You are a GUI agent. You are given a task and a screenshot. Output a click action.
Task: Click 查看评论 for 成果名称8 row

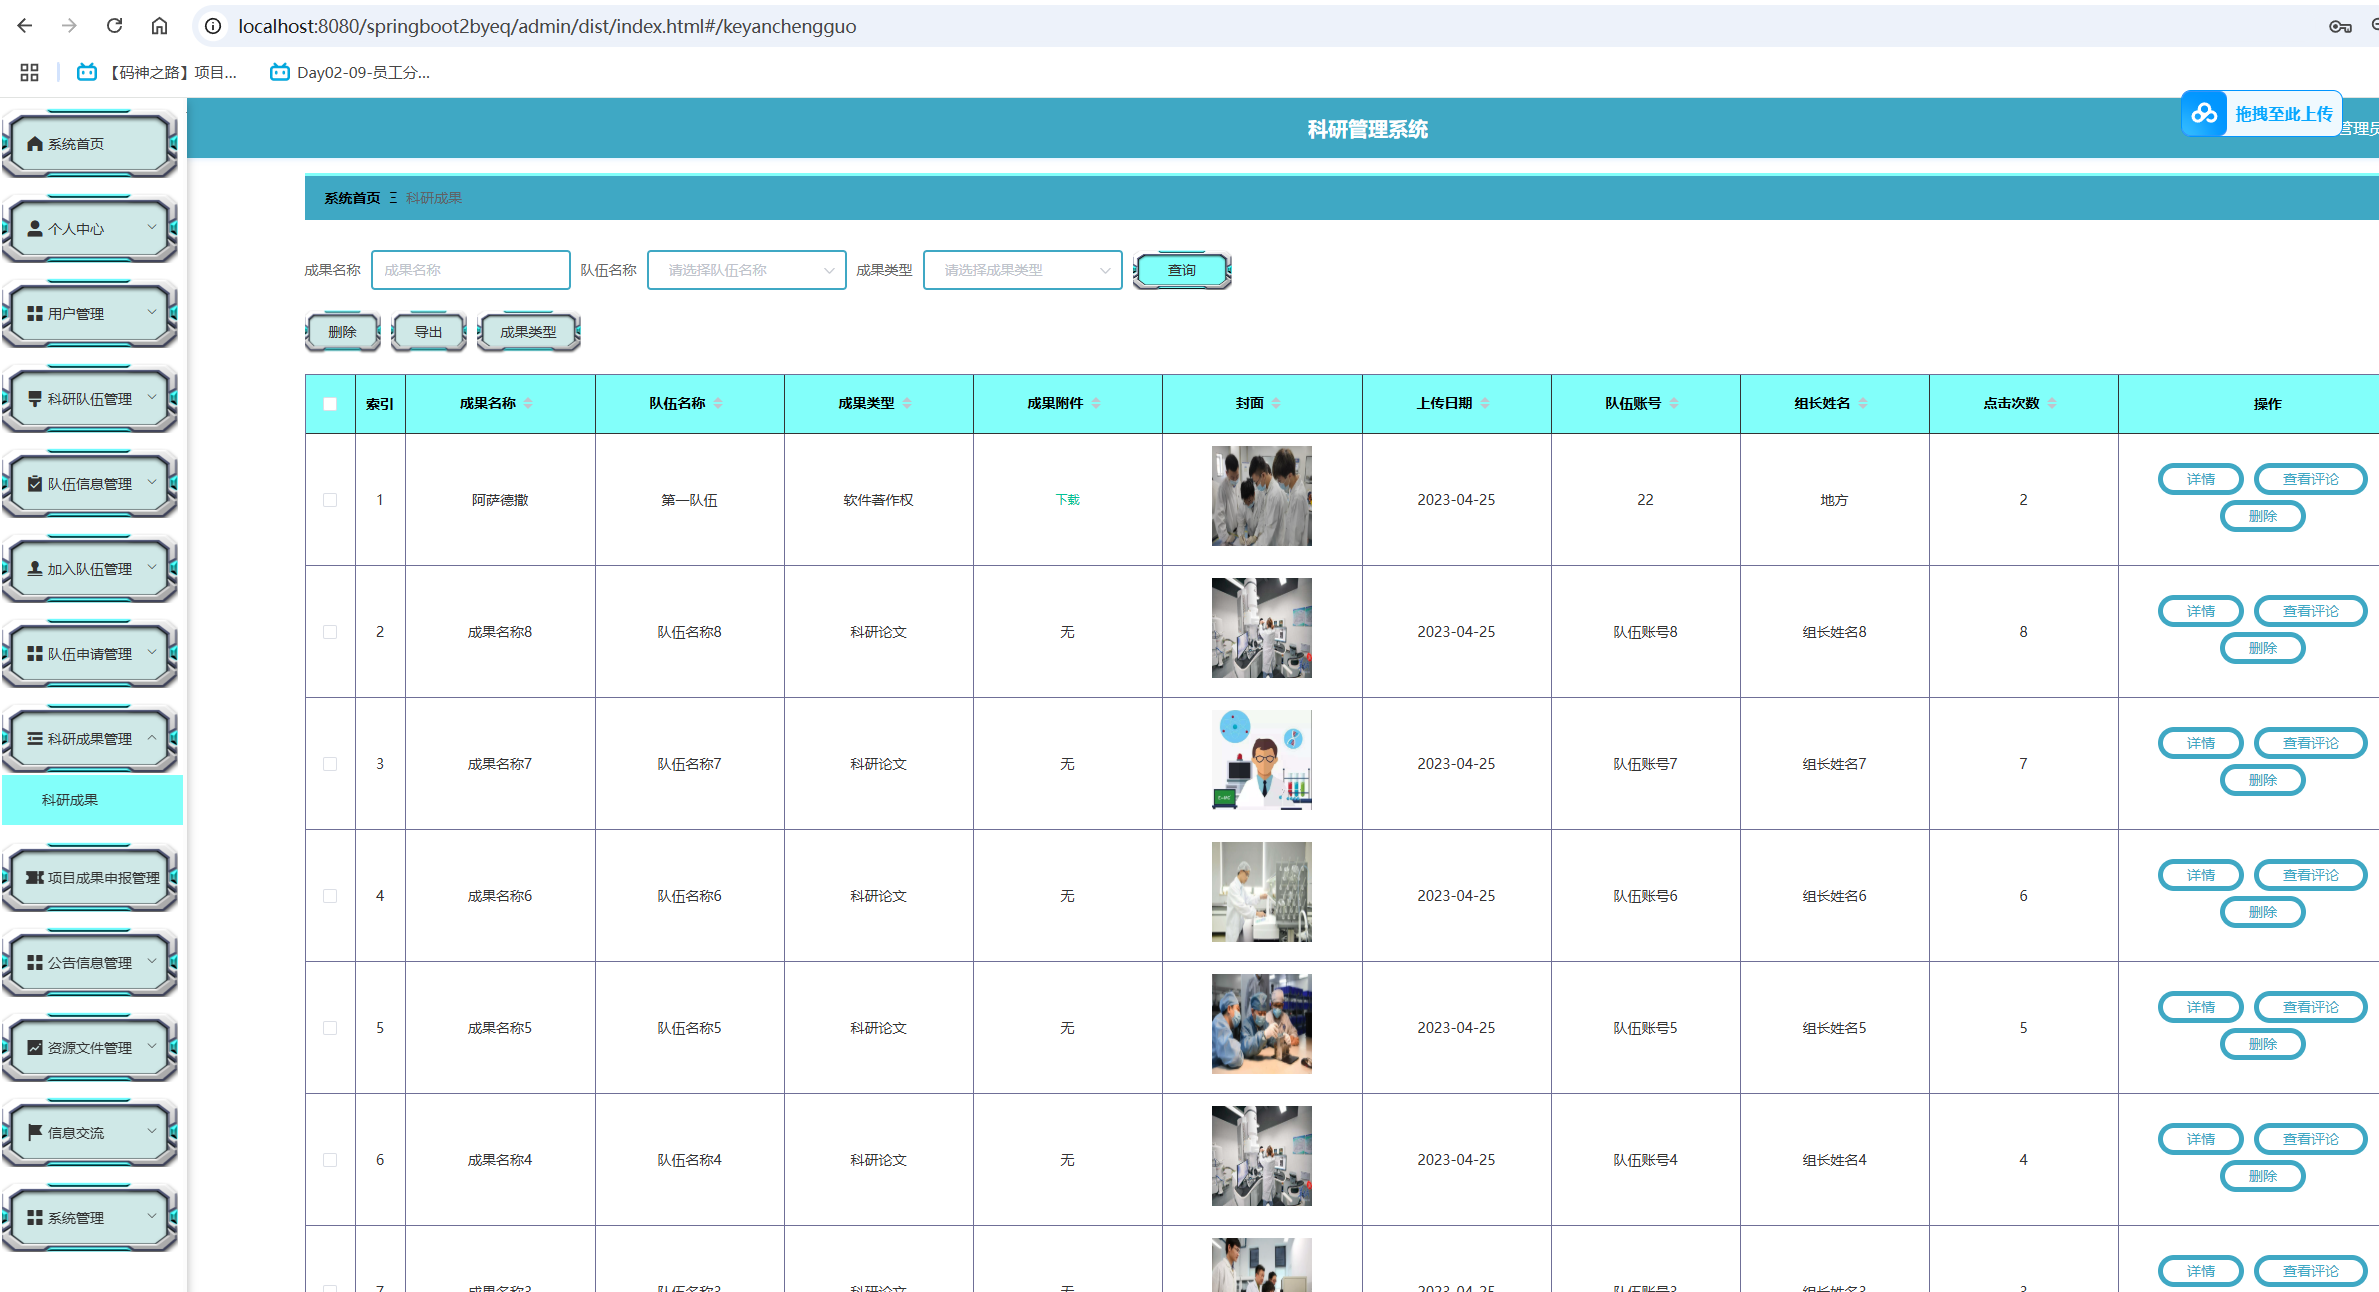pos(2310,611)
